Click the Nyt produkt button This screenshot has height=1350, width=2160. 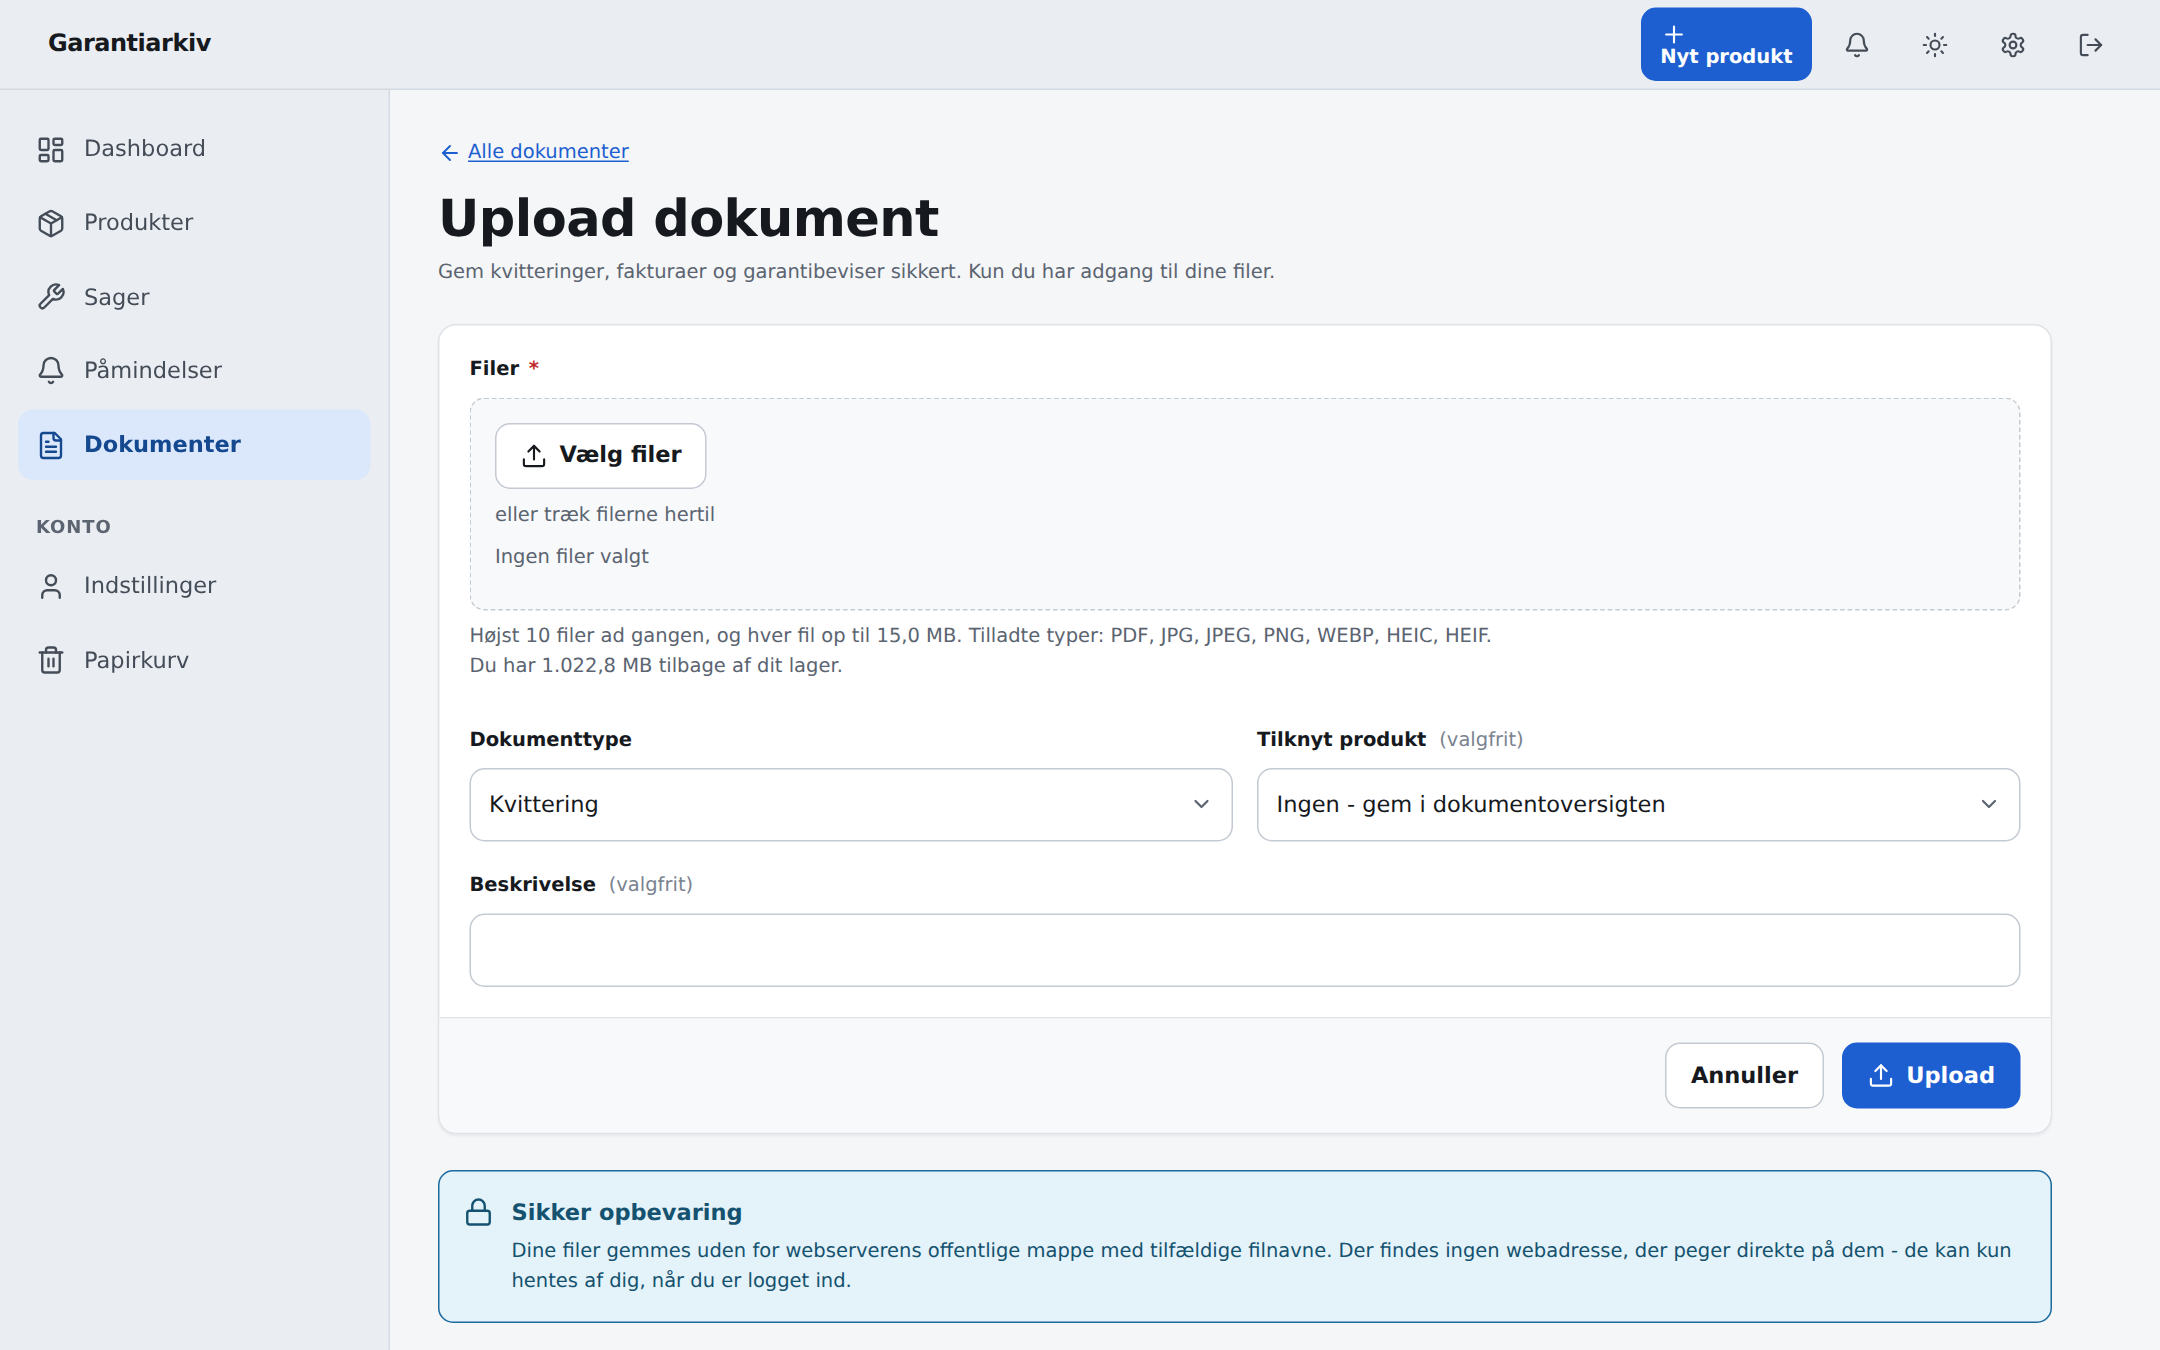click(1726, 44)
